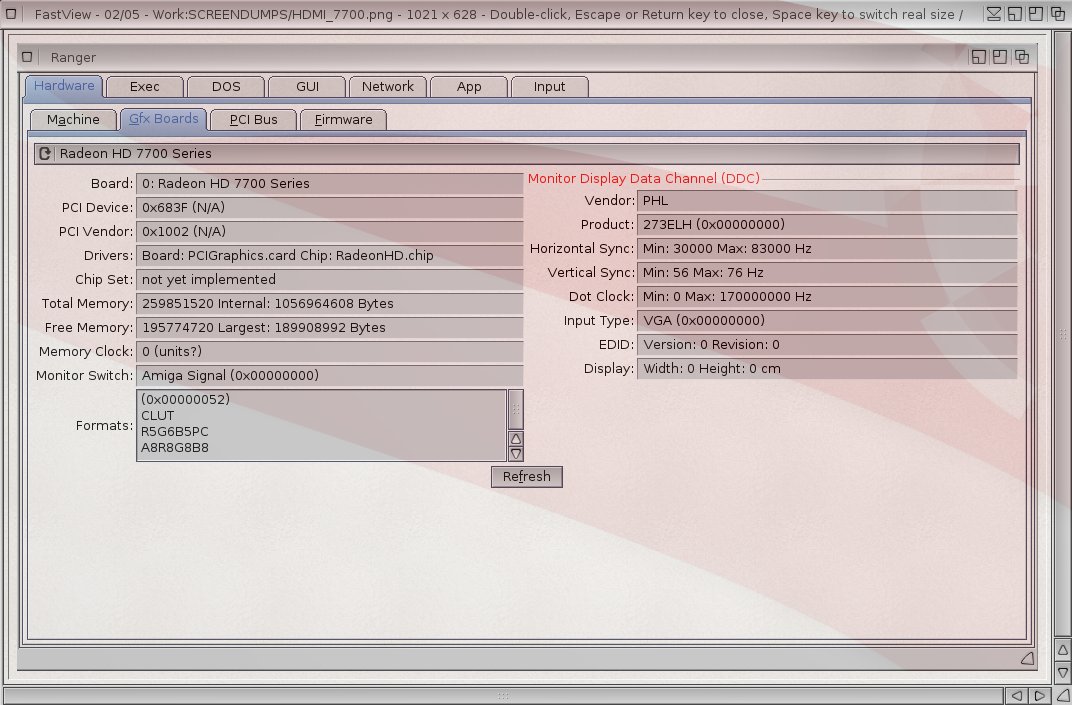Click the Formats list down arrow
This screenshot has width=1072, height=705.
pyautogui.click(x=516, y=453)
